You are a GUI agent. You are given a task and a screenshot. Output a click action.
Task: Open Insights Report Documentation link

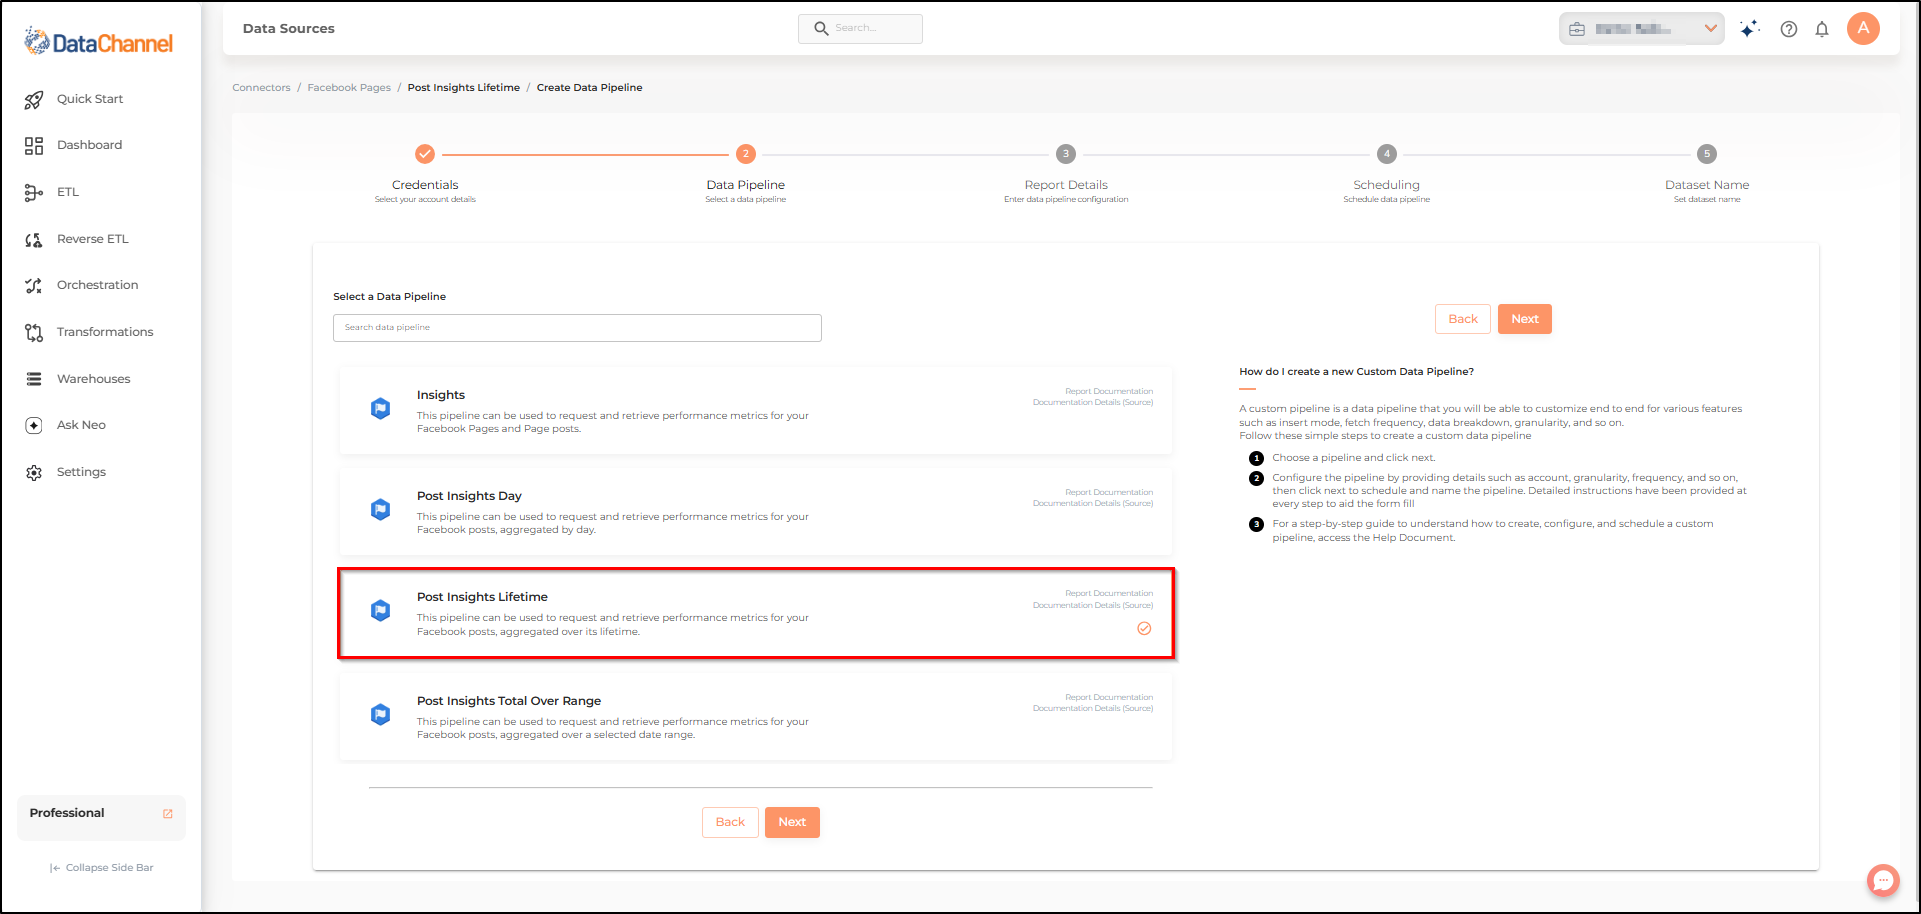1109,392
